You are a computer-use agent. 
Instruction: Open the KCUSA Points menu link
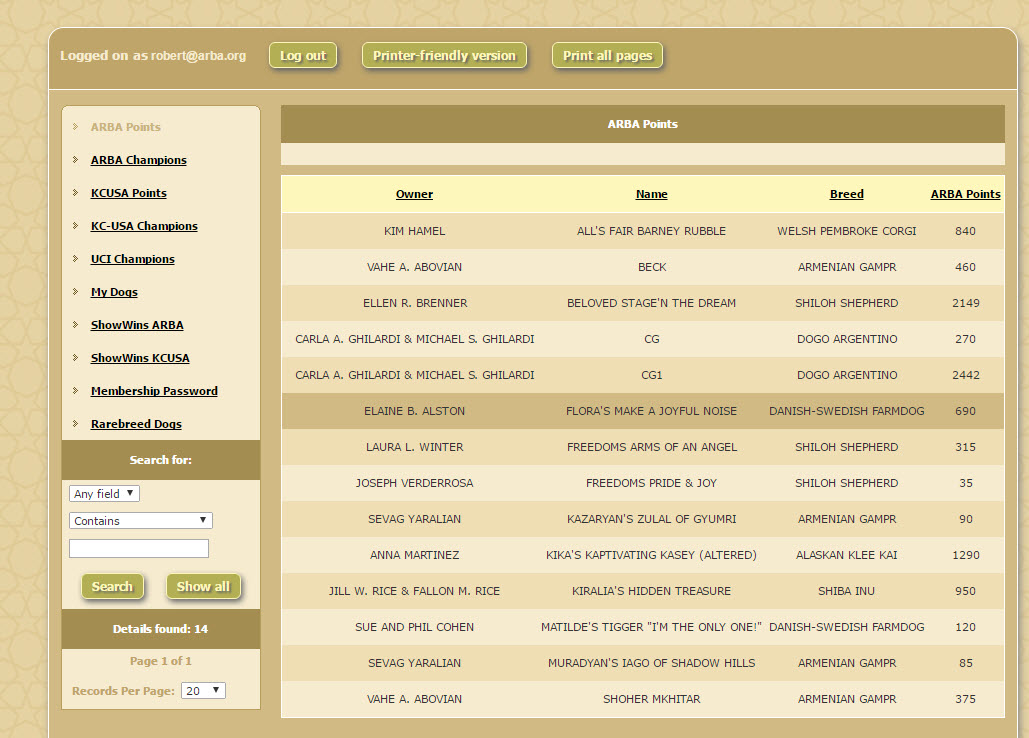pos(128,193)
